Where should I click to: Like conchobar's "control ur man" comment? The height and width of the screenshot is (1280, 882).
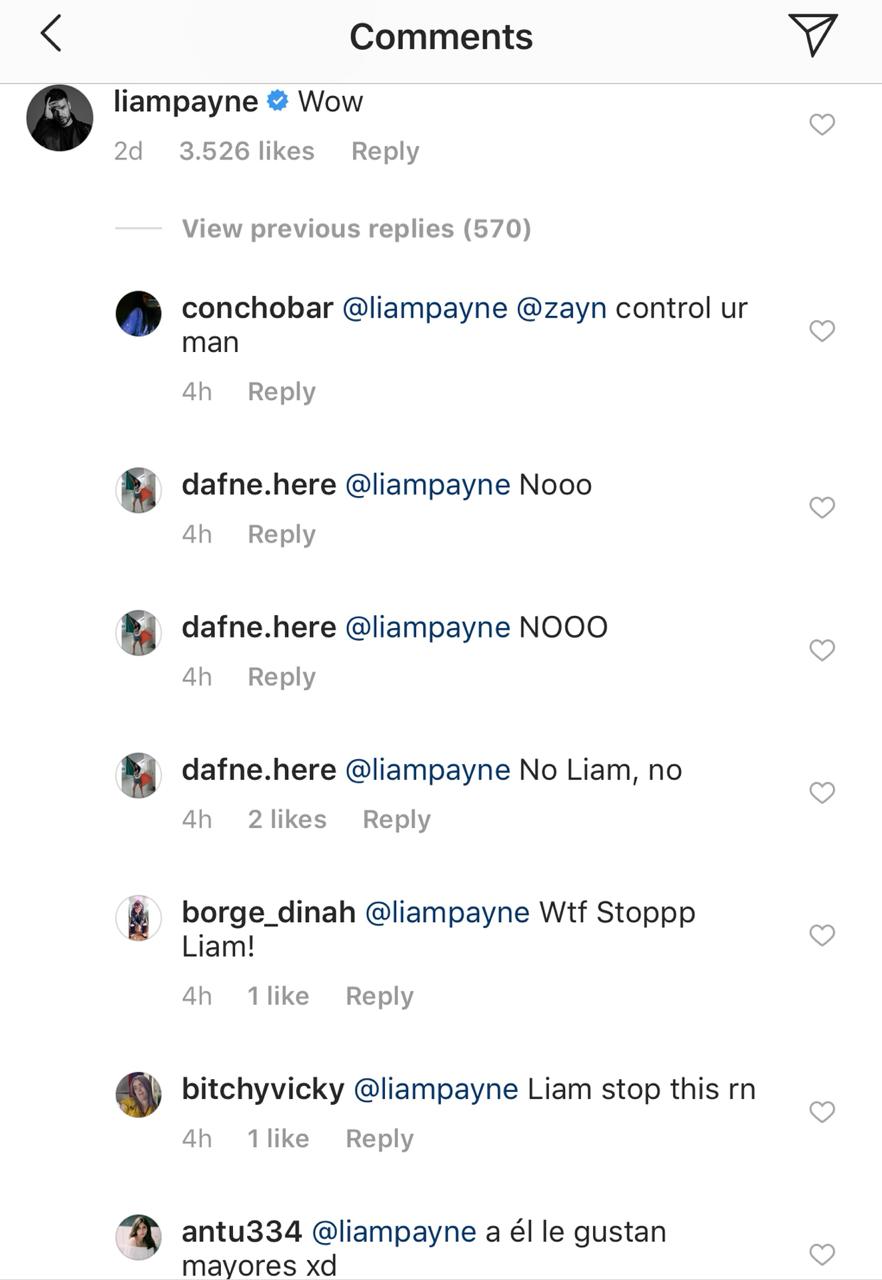click(821, 331)
